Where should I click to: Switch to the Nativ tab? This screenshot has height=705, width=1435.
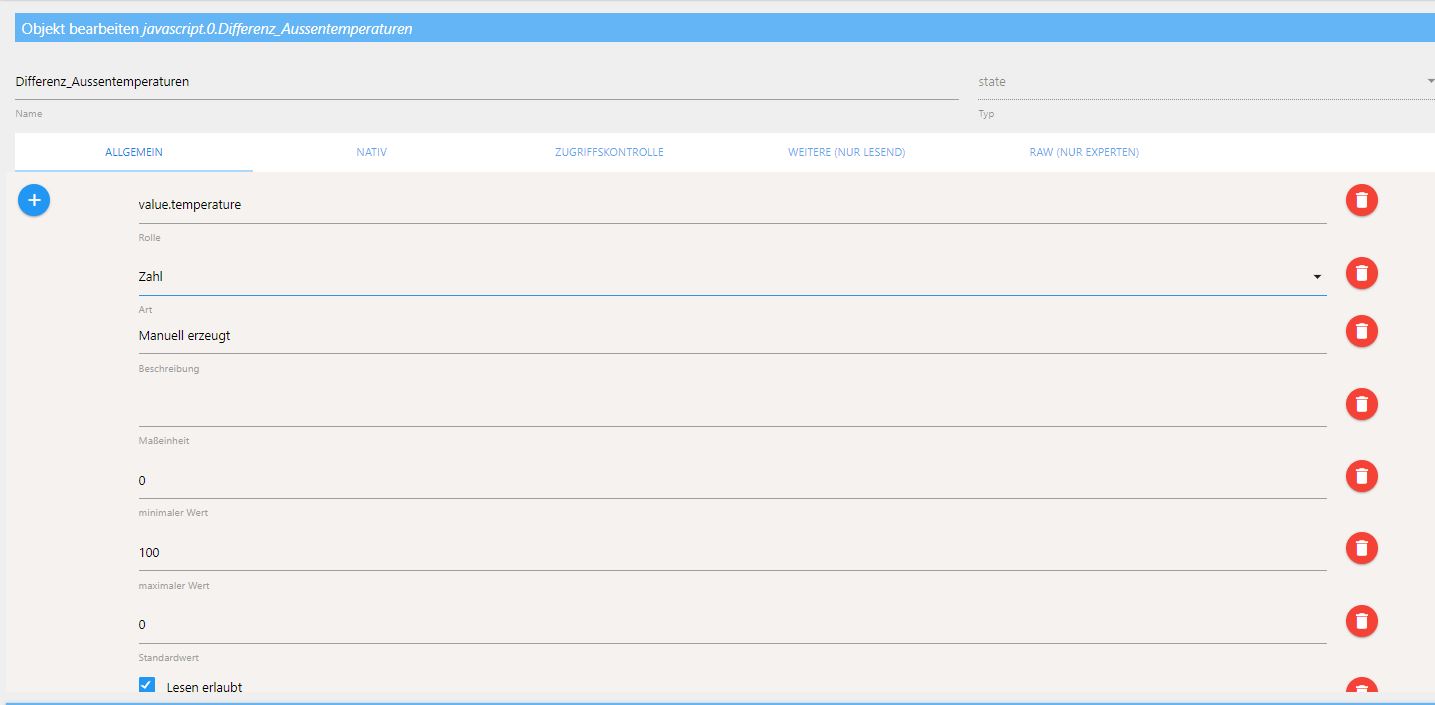pyautogui.click(x=371, y=152)
